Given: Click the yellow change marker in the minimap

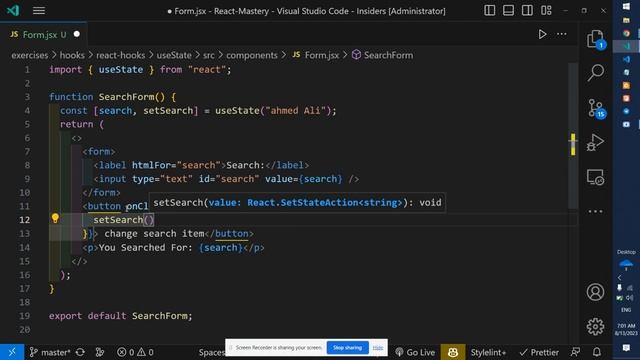Looking at the screenshot, I should (x=573, y=144).
